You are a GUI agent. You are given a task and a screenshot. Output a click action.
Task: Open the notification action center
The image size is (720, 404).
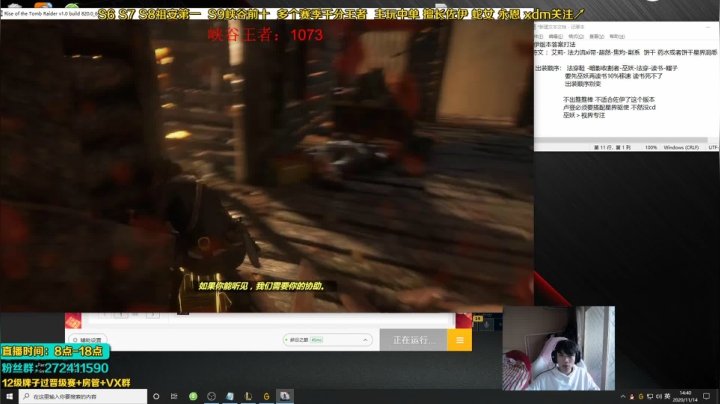(x=706, y=396)
